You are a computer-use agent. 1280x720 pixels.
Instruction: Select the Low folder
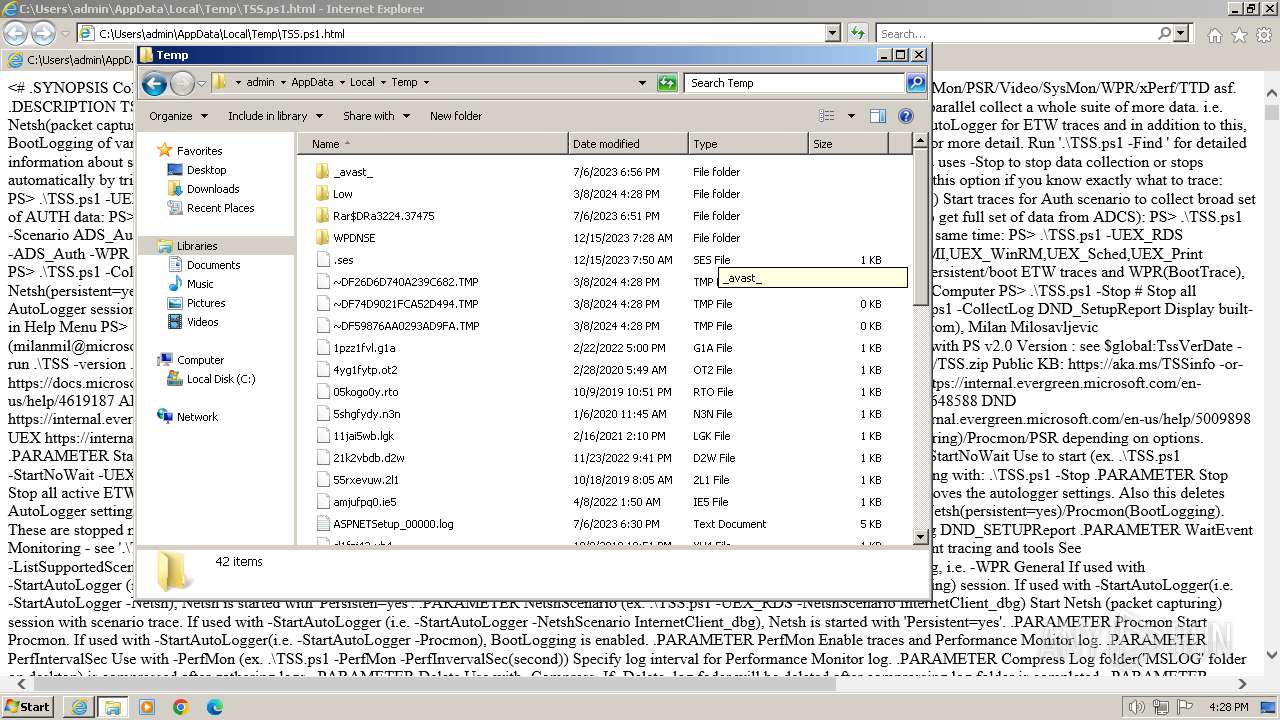[x=342, y=194]
